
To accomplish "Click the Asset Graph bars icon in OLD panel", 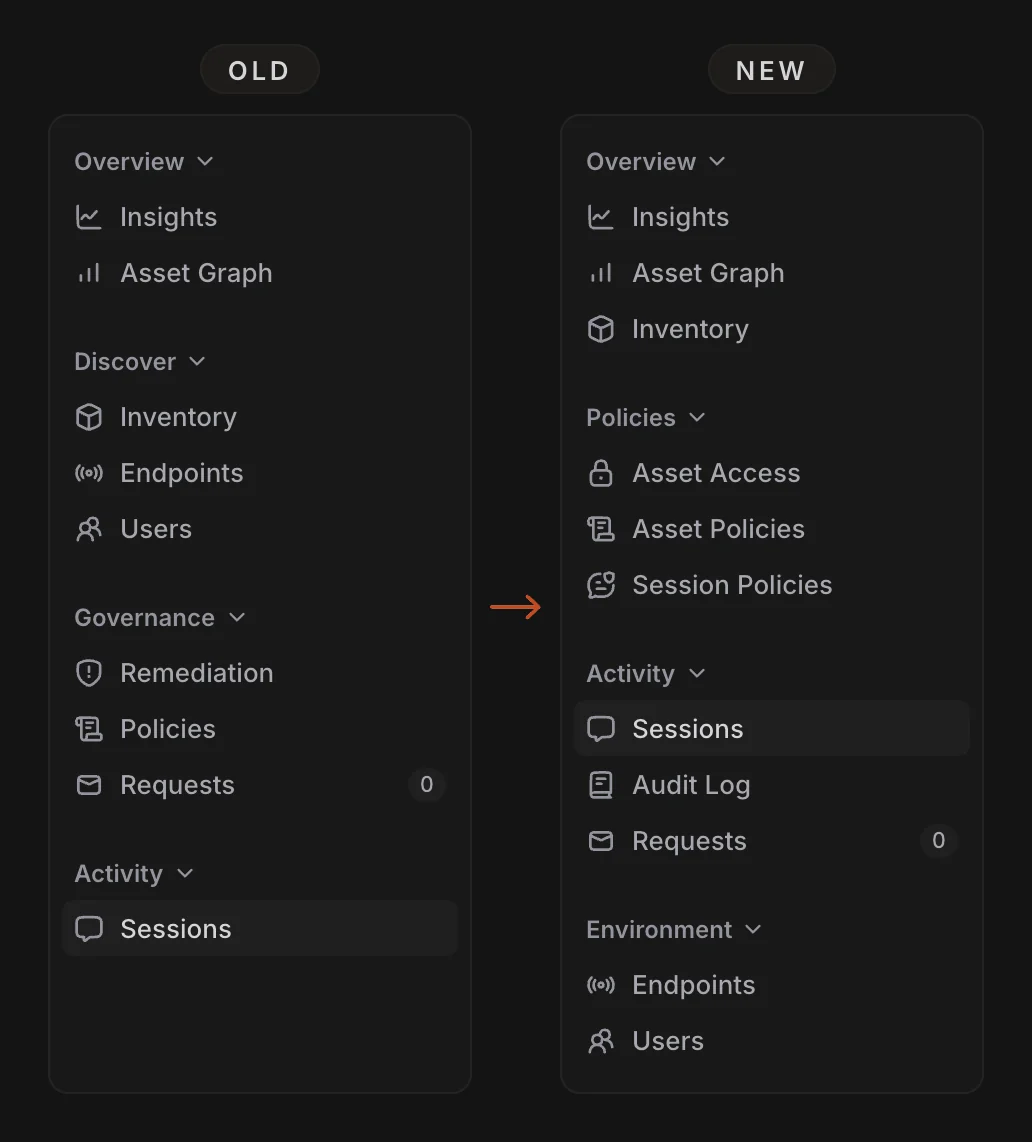I will (x=89, y=273).
